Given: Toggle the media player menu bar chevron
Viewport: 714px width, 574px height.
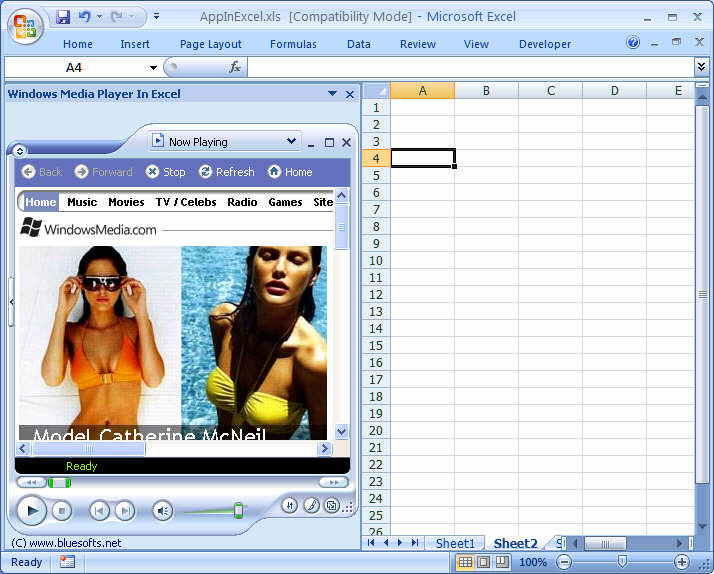Looking at the screenshot, I should [20, 151].
